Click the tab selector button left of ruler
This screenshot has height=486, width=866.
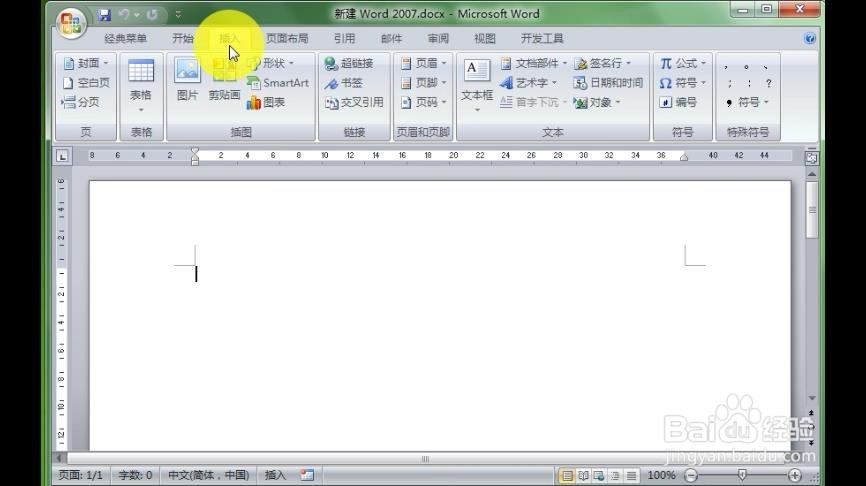coord(62,156)
